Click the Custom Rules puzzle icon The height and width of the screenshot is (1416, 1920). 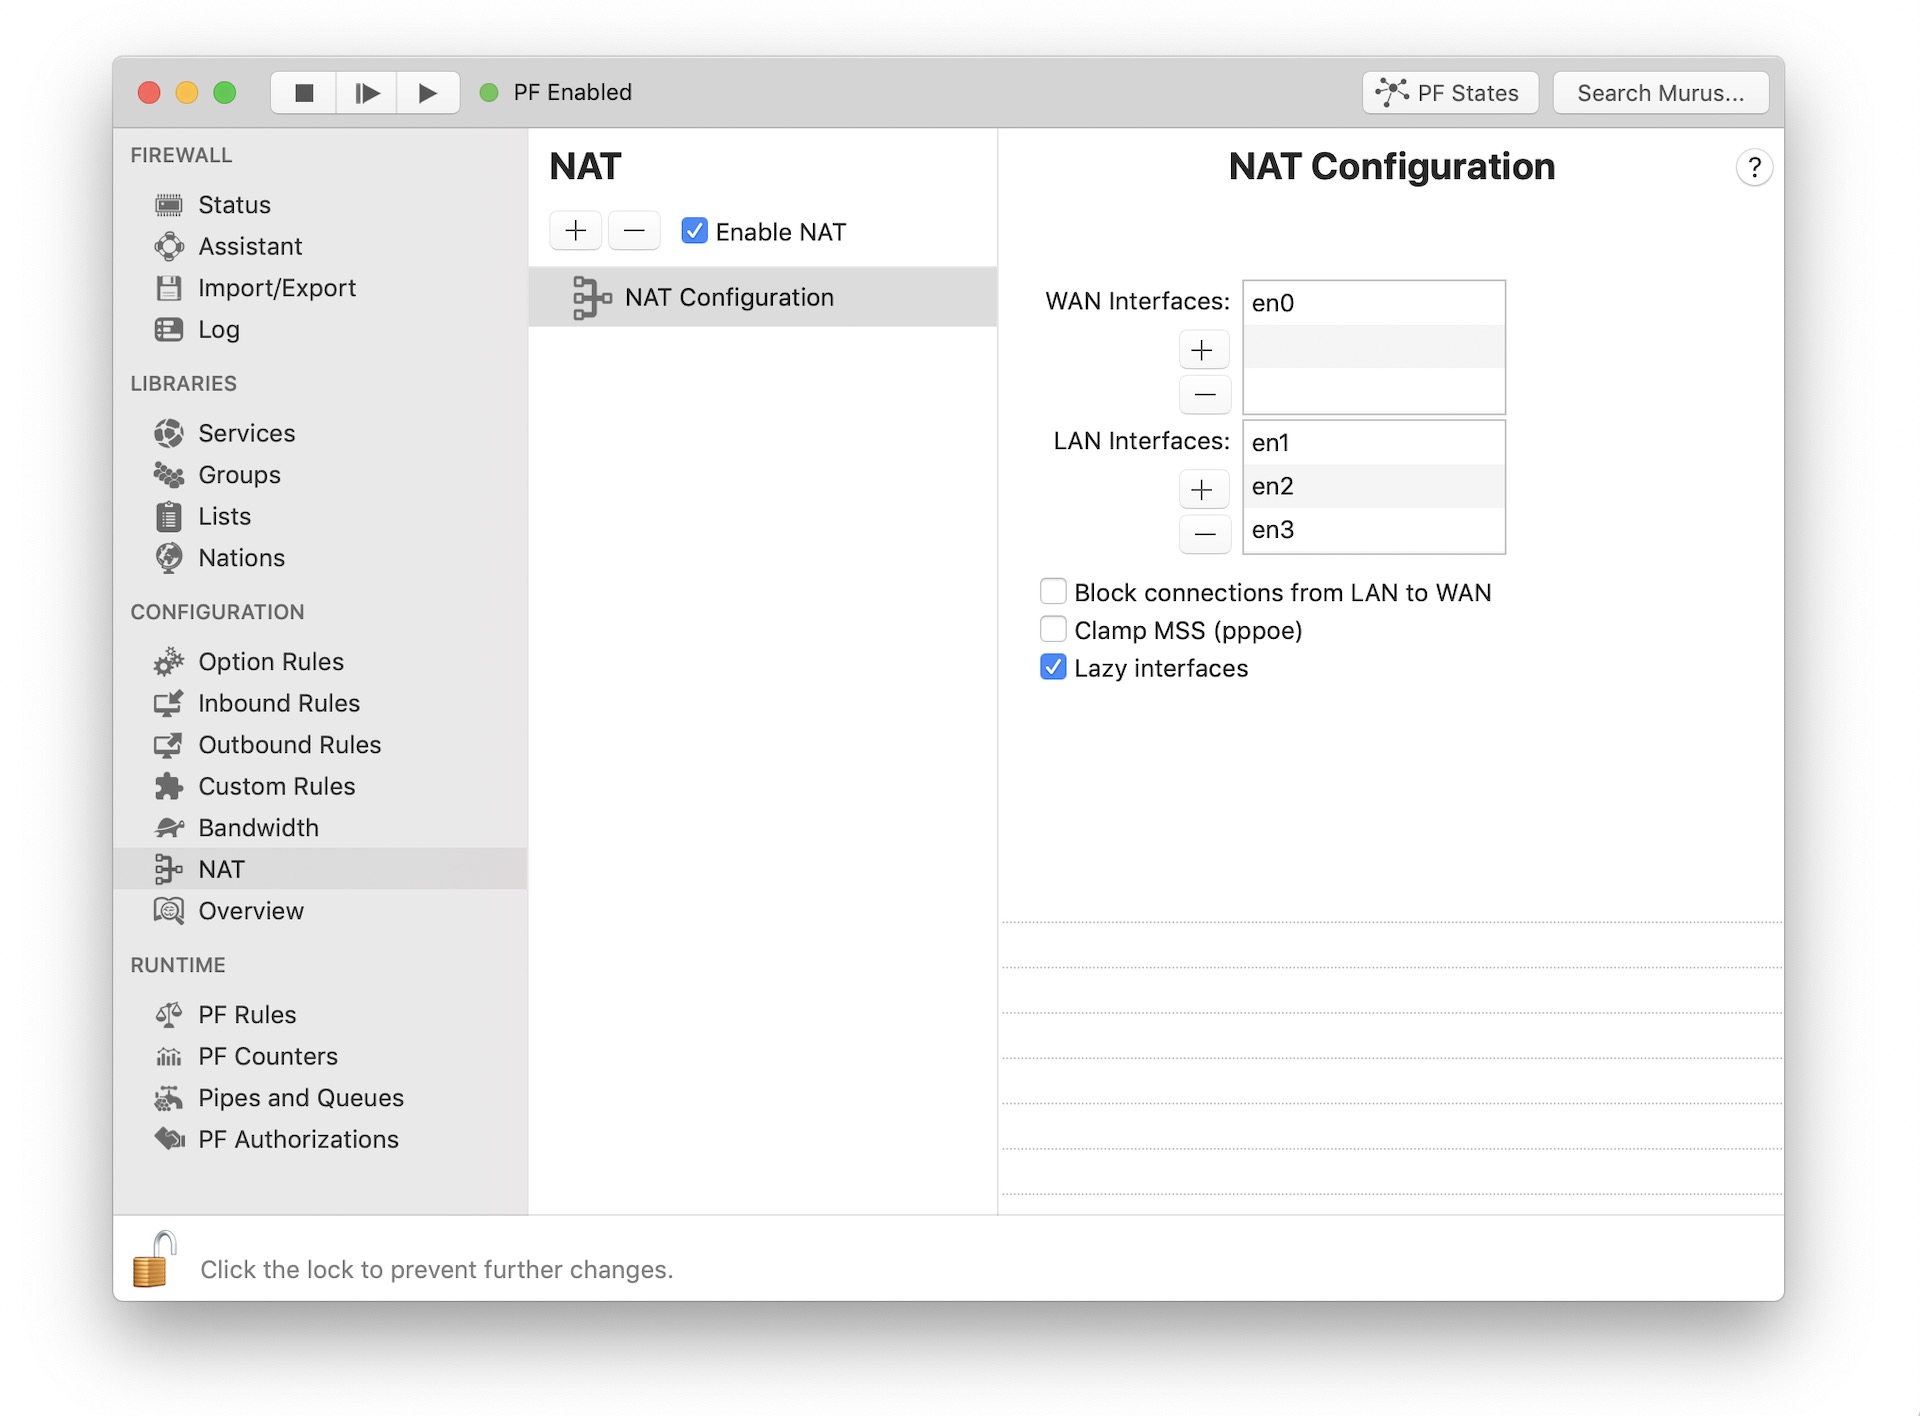169,786
